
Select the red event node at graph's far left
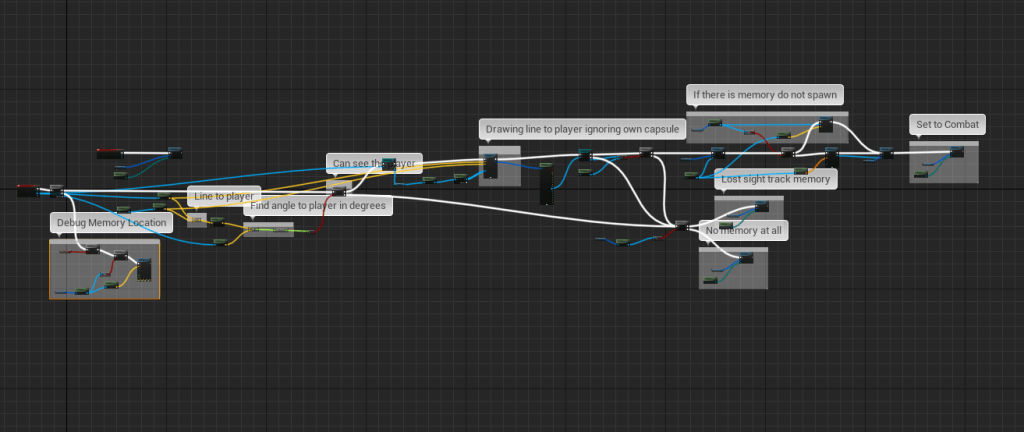[x=28, y=190]
